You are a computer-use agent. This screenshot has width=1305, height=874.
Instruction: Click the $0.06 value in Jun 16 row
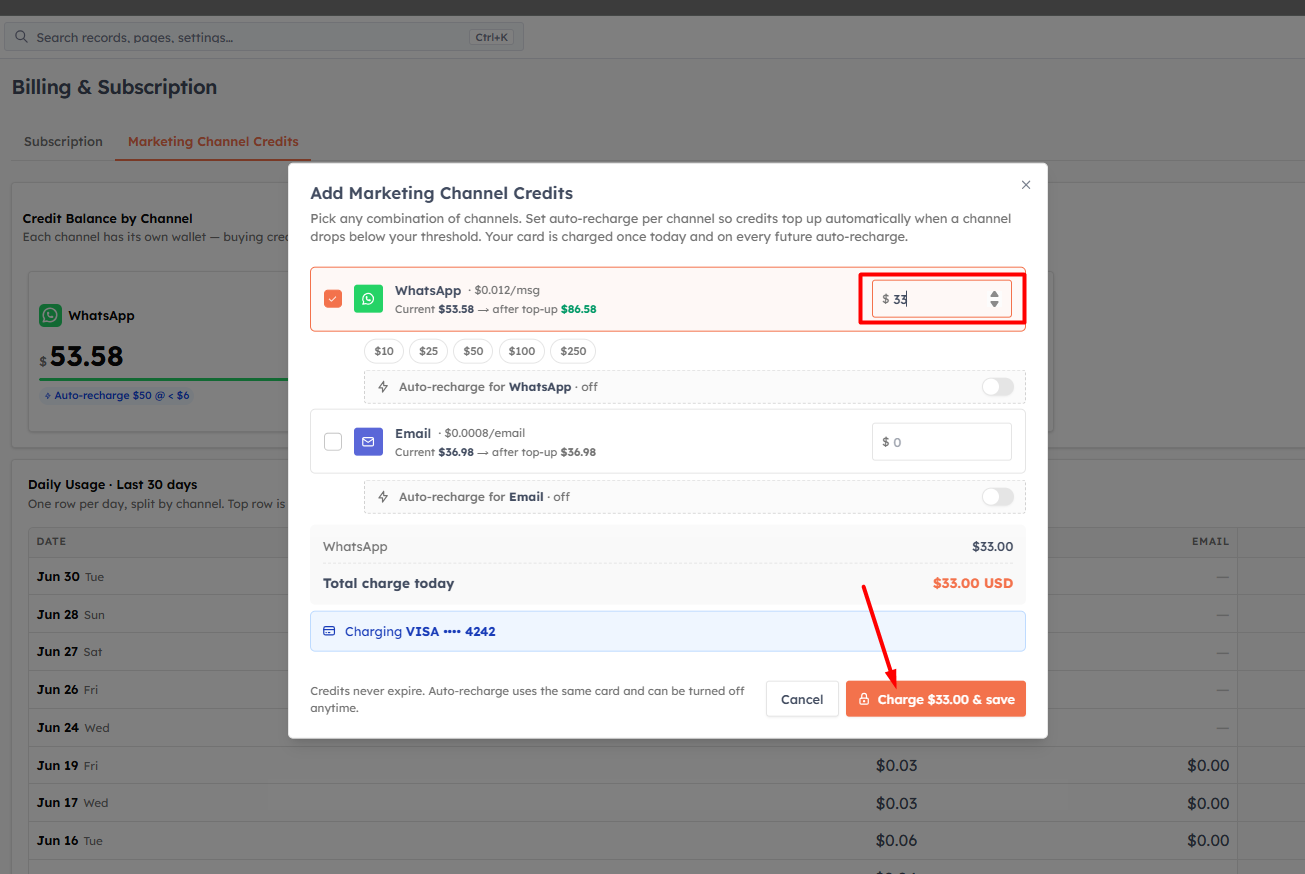pos(896,840)
